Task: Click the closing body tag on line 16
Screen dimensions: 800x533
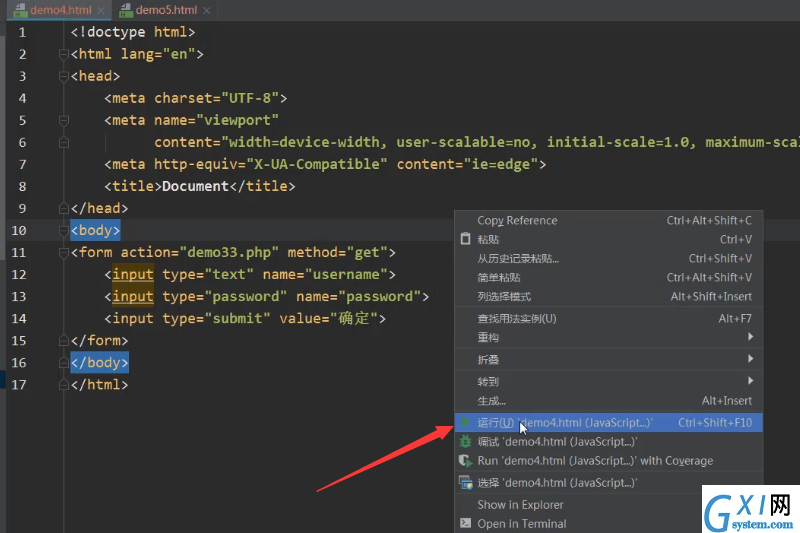Action: point(99,362)
